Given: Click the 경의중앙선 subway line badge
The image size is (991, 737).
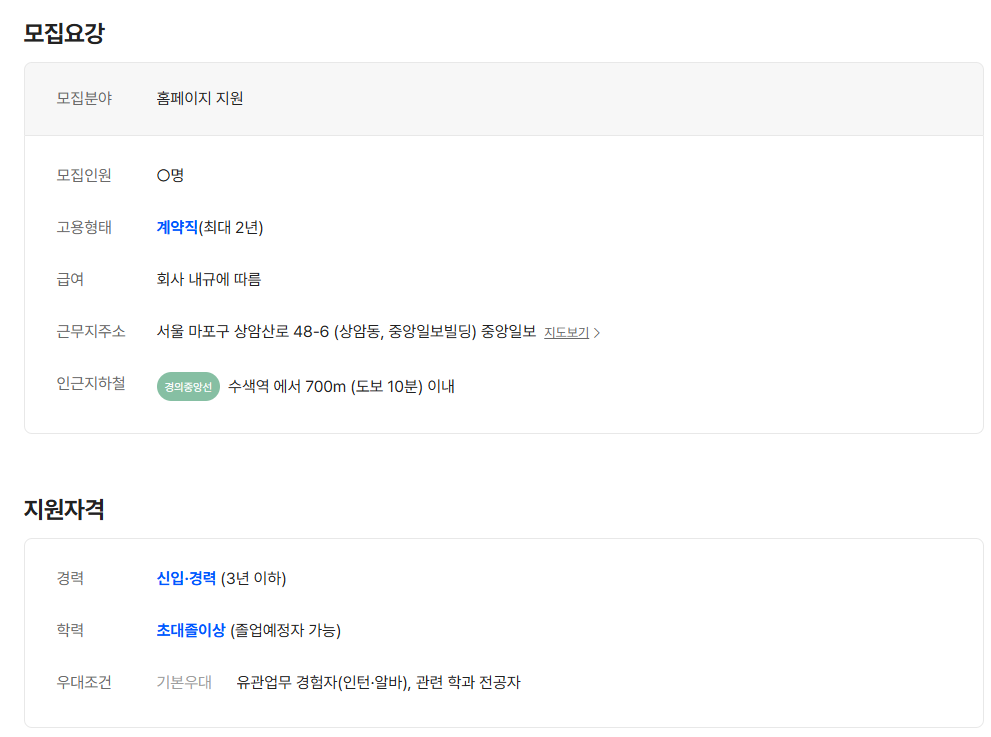Looking at the screenshot, I should 187,386.
